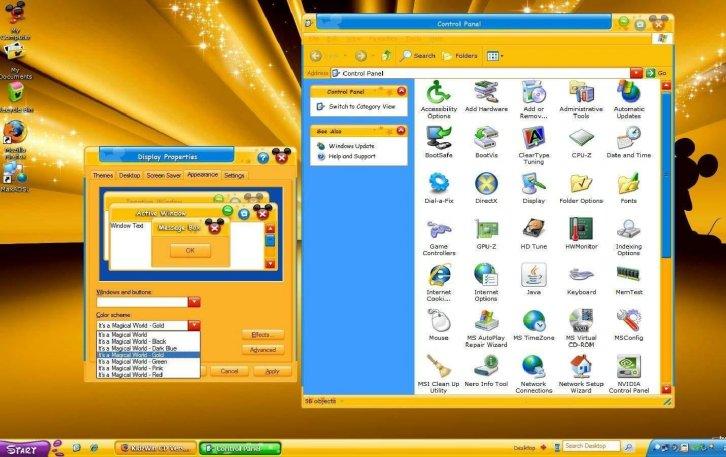
Task: Open Keyboard icon
Action: (x=581, y=279)
